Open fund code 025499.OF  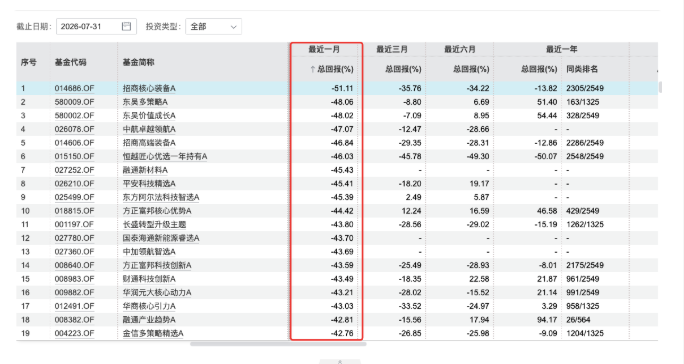74,197
